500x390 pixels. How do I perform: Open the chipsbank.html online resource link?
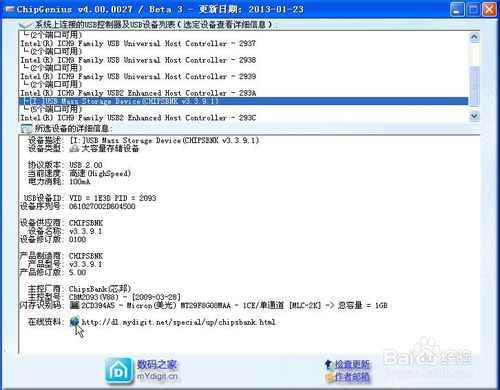click(178, 322)
